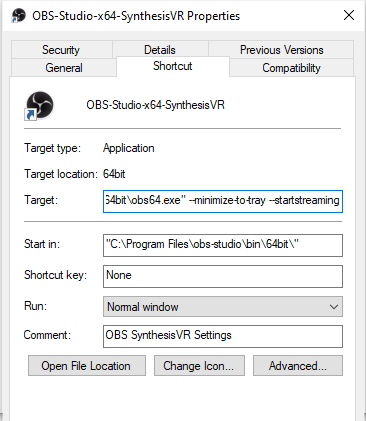Close the Properties dialog with the X
Viewport: 366px width, 421px height.
349,15
